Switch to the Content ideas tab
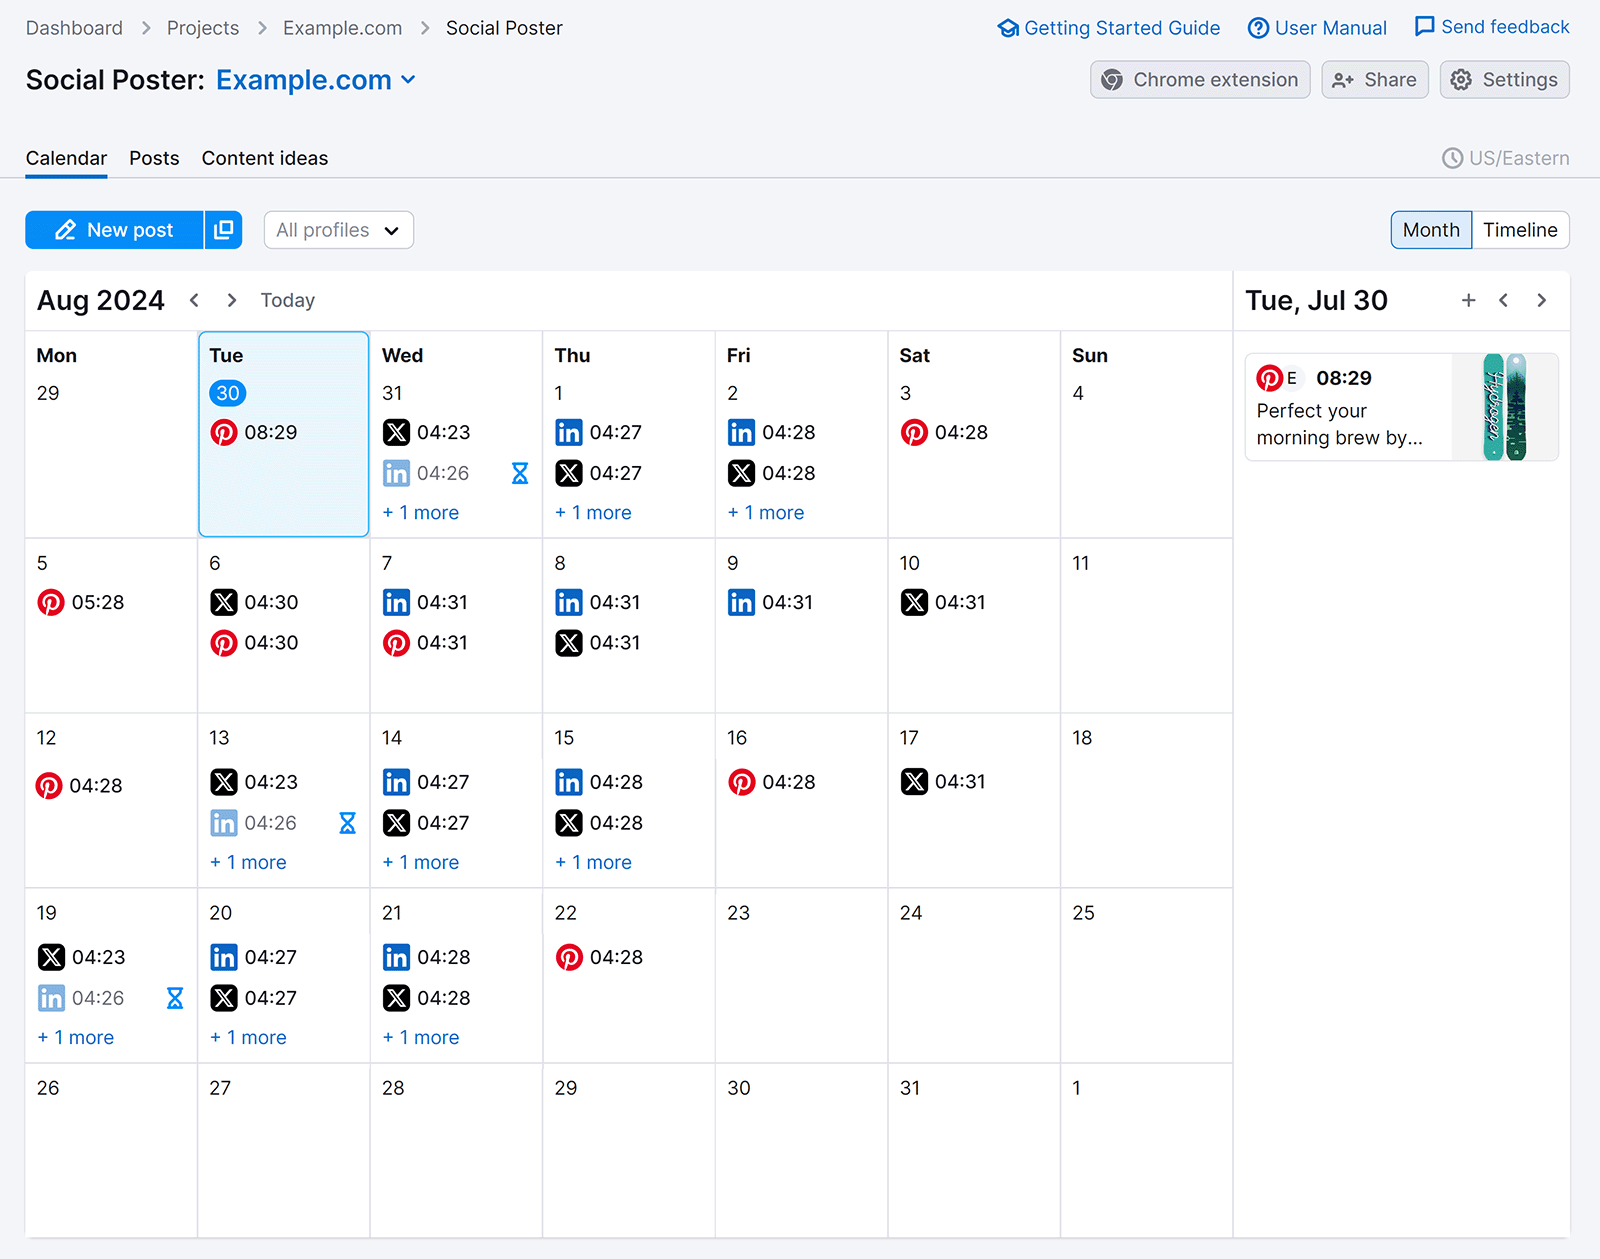Viewport: 1600px width, 1259px height. (264, 158)
